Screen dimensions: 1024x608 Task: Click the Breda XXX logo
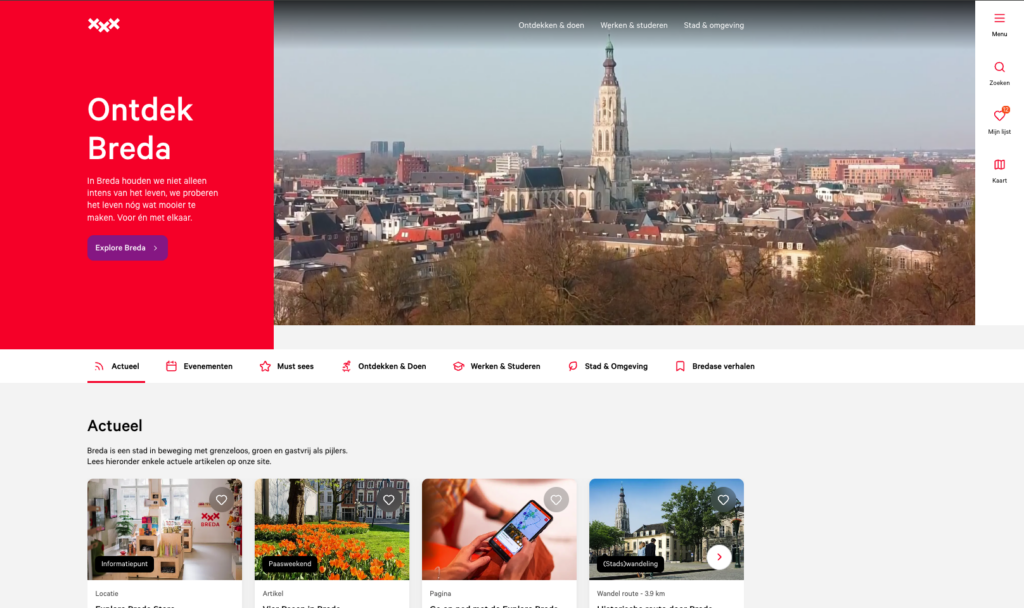[x=104, y=25]
